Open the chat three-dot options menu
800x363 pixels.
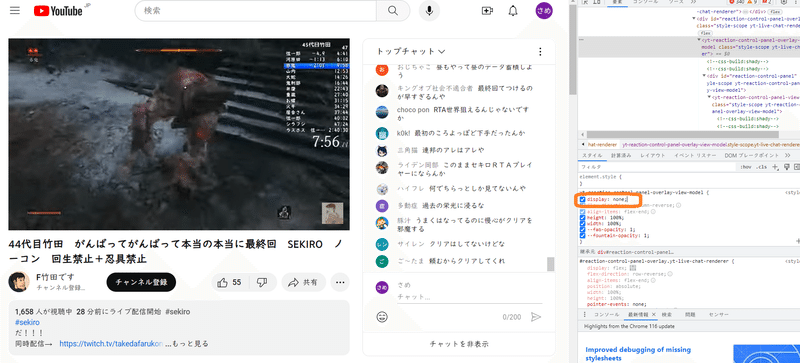tap(540, 52)
